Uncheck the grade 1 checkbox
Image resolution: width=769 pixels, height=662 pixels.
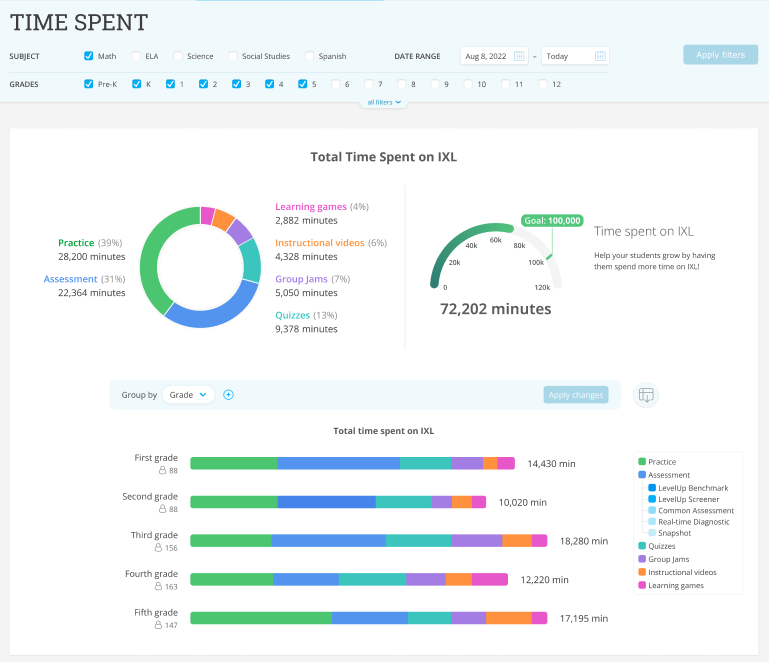[170, 84]
